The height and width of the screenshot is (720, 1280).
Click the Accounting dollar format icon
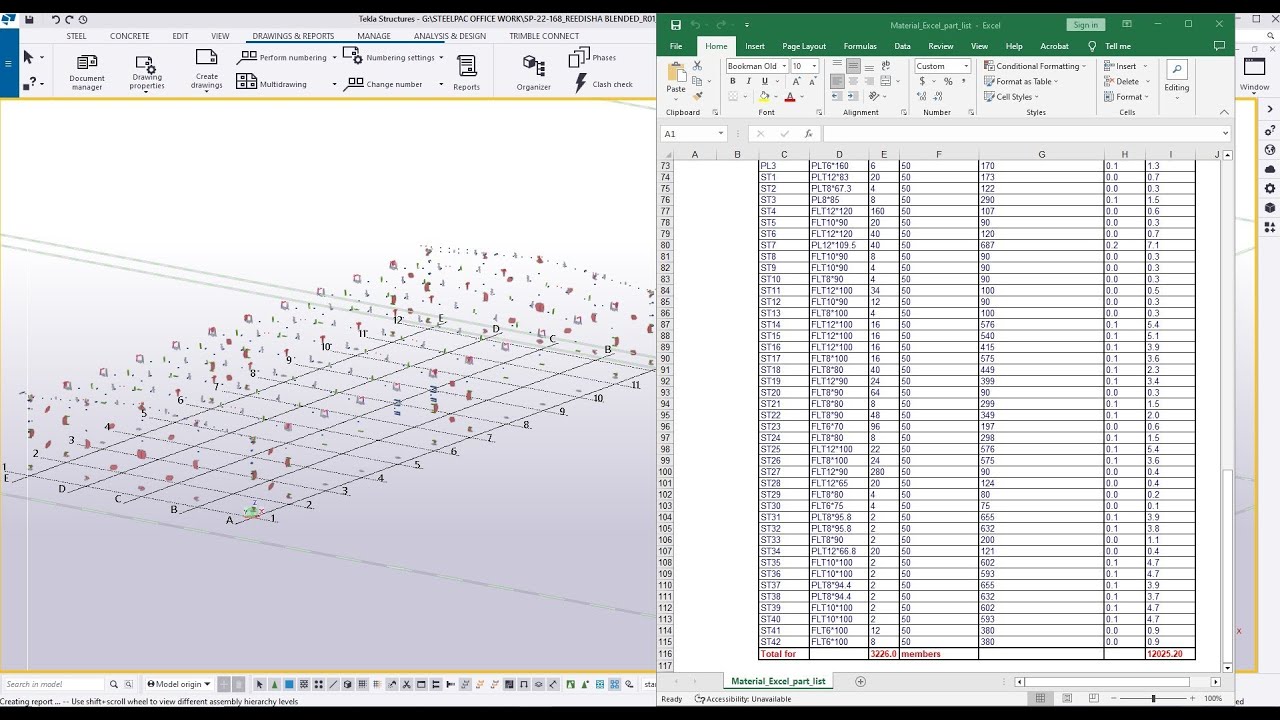point(921,81)
